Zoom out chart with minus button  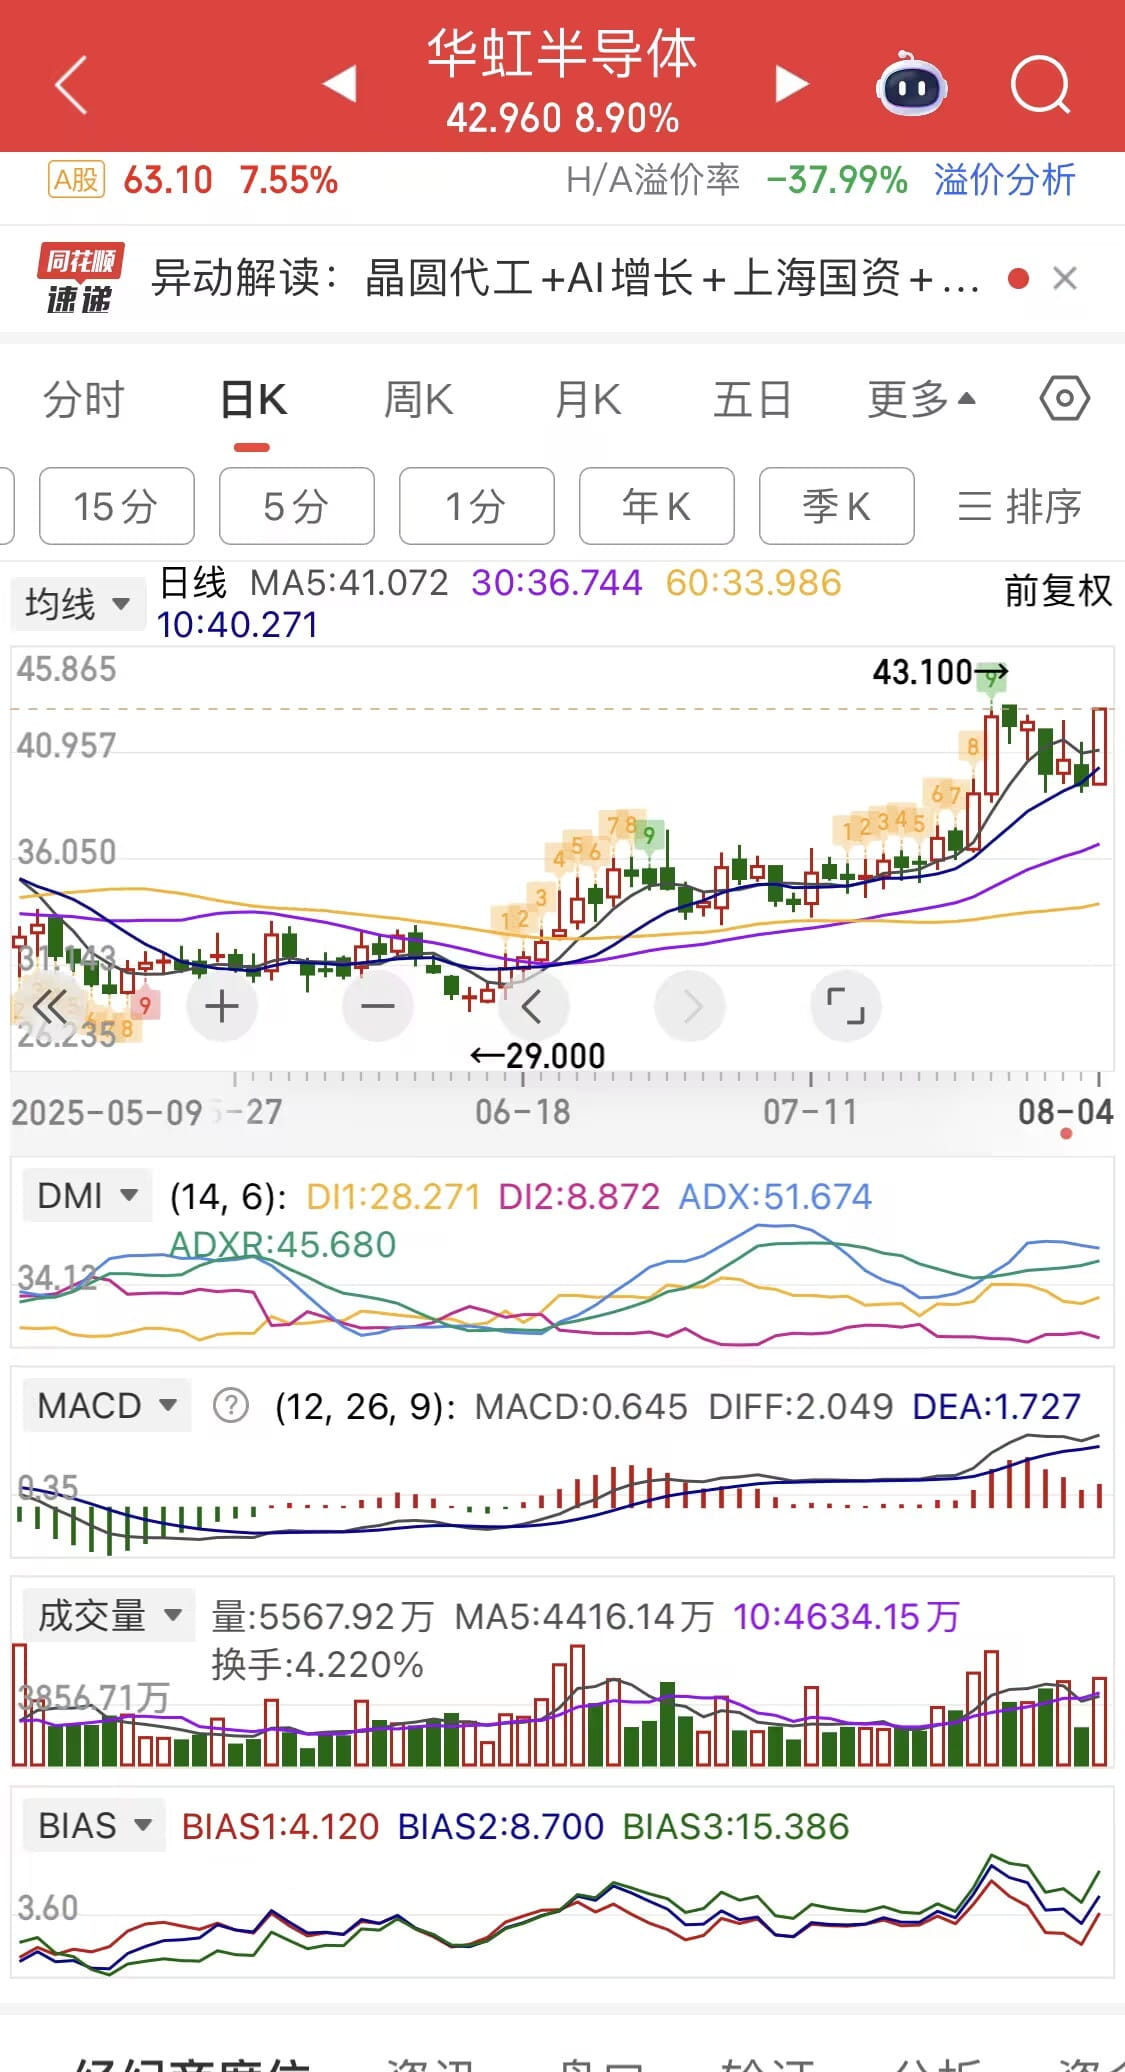(x=377, y=1005)
